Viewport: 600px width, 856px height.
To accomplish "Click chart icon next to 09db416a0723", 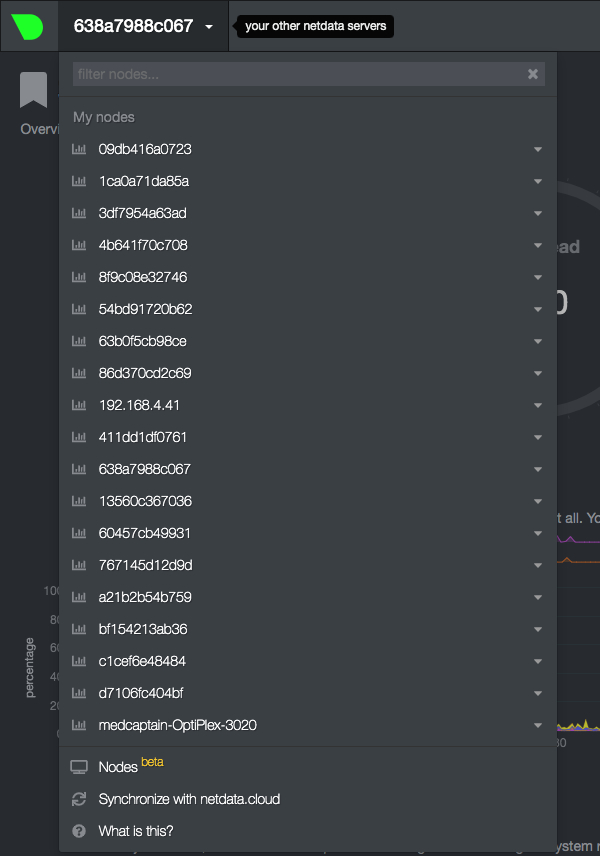I will (79, 149).
